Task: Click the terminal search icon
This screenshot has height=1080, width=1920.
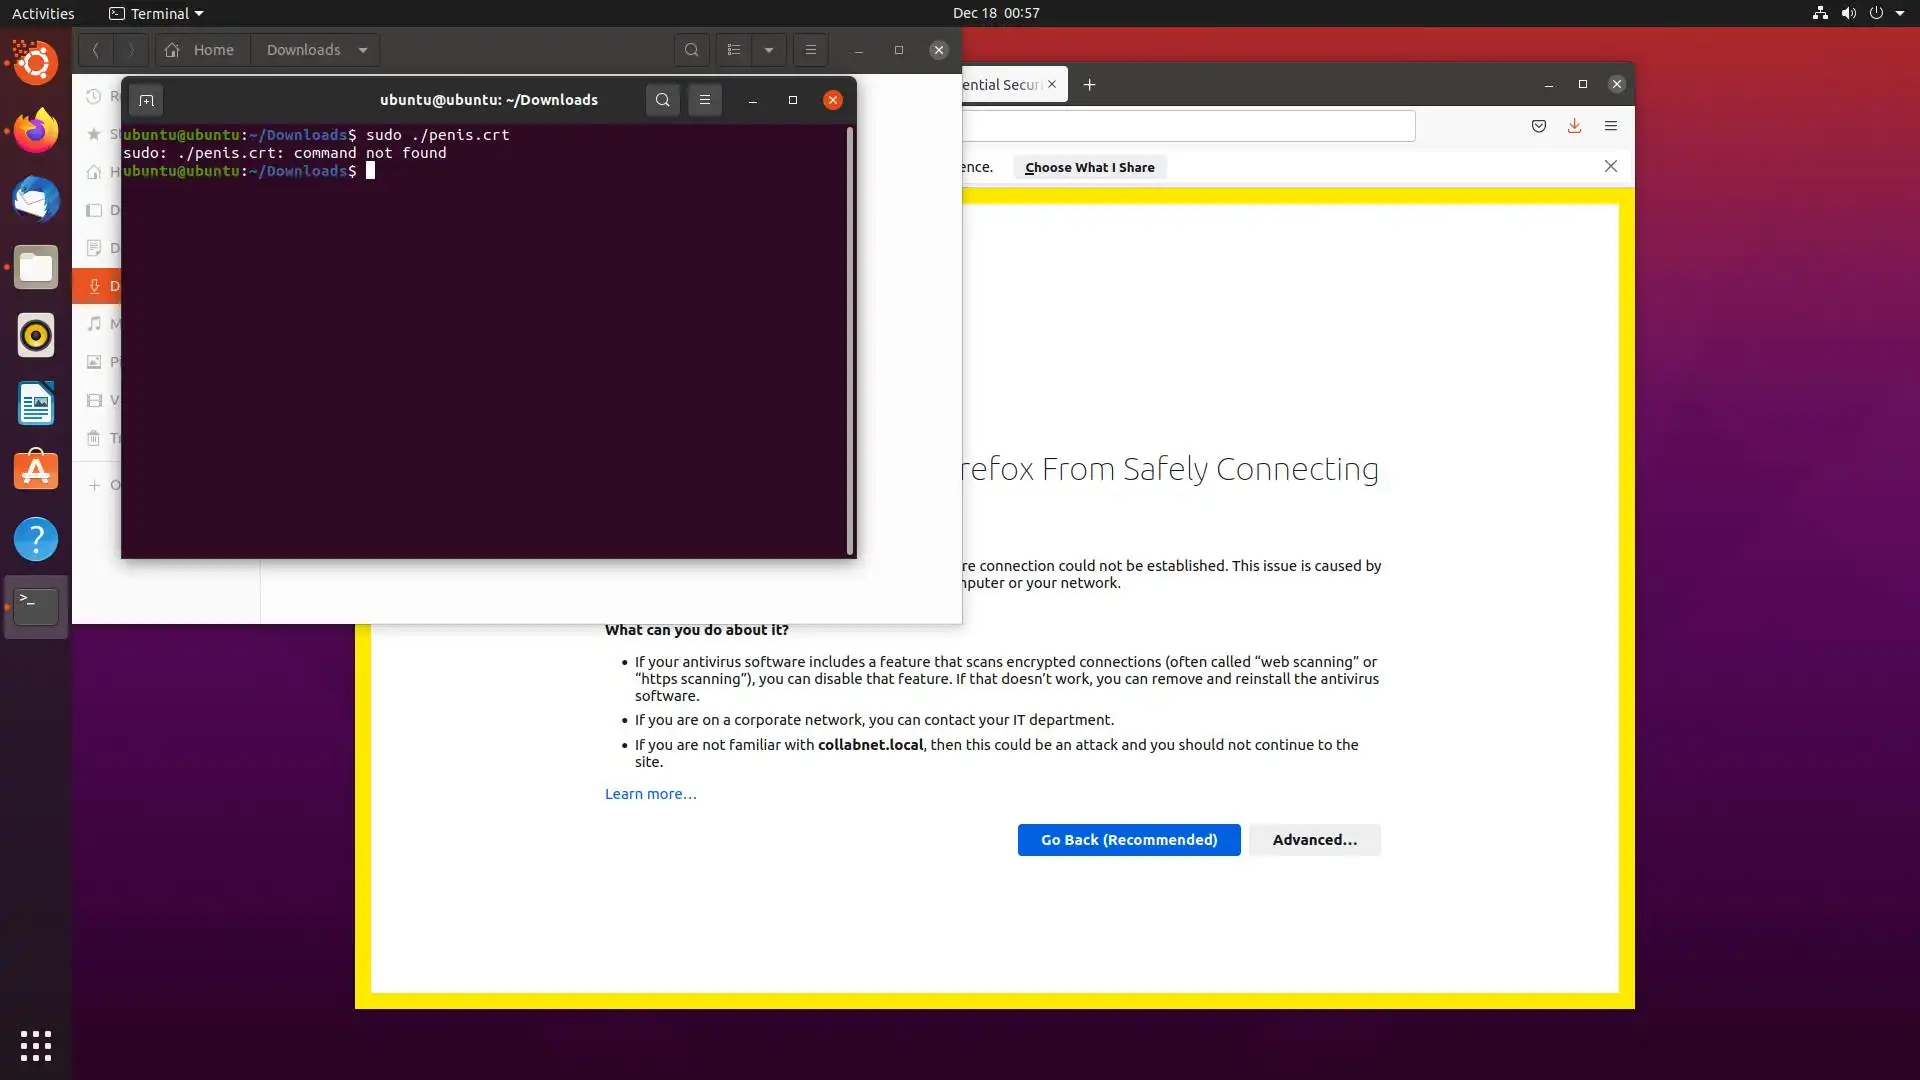Action: point(662,100)
